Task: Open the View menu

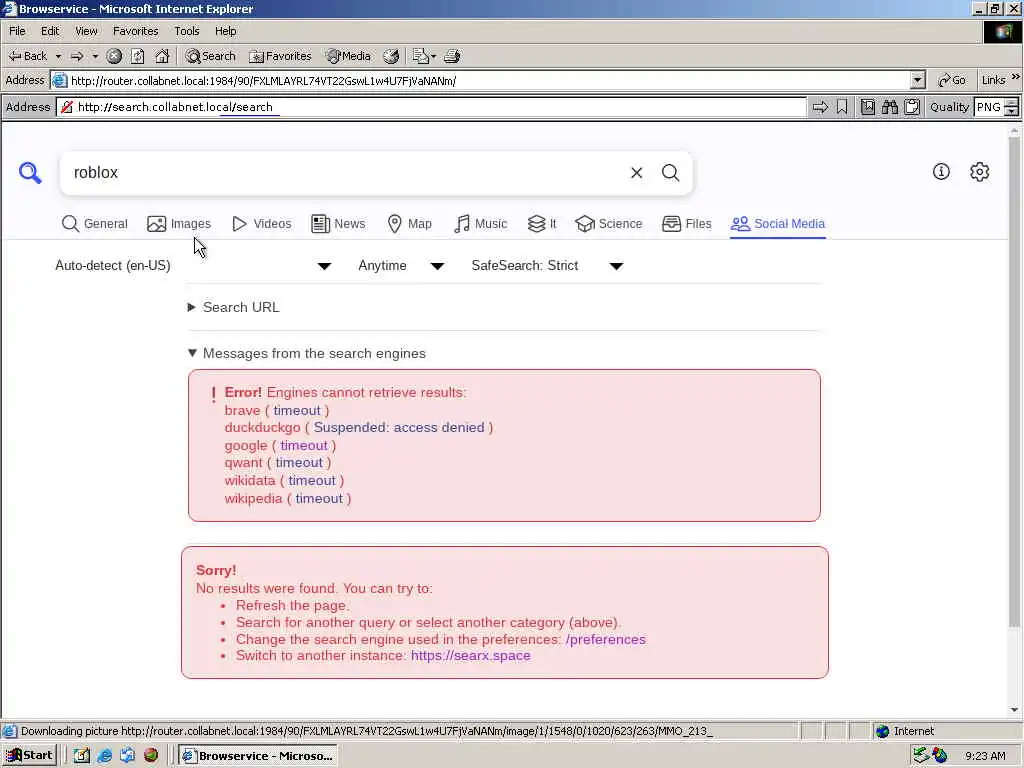Action: pos(86,31)
